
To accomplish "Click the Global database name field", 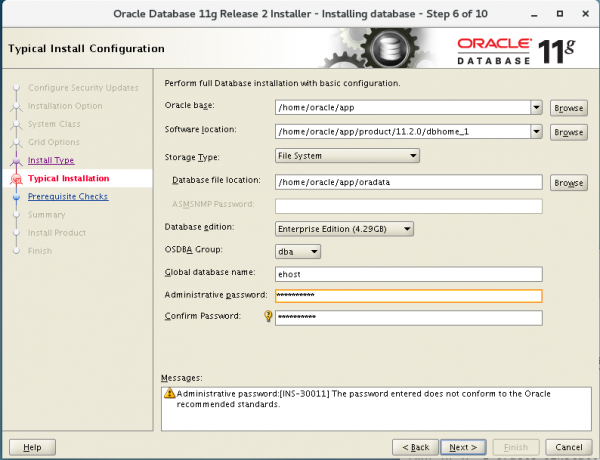I will click(408, 273).
